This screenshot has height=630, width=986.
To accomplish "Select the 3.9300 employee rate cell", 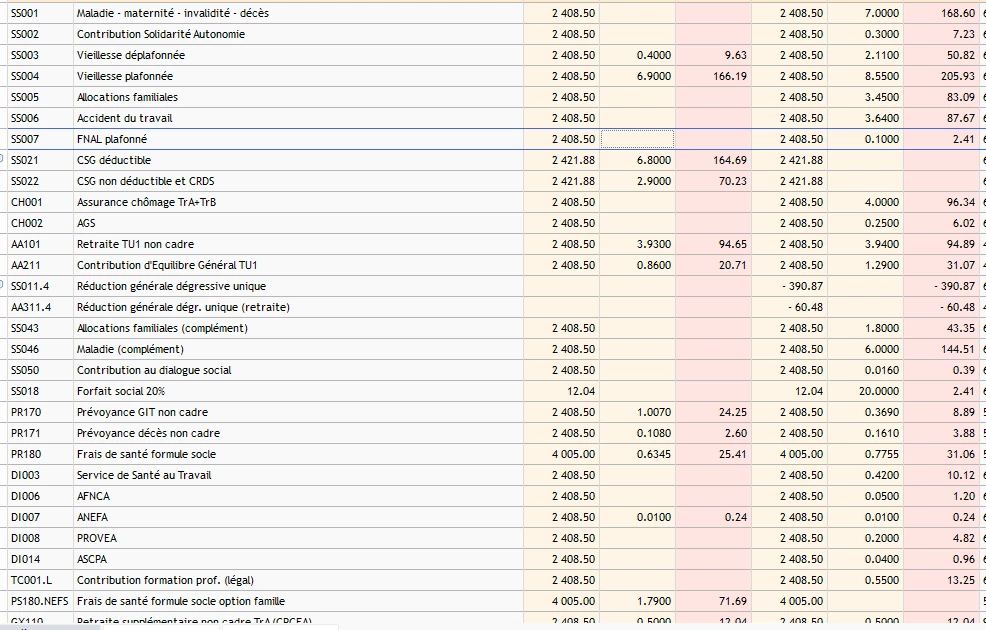I will [637, 244].
